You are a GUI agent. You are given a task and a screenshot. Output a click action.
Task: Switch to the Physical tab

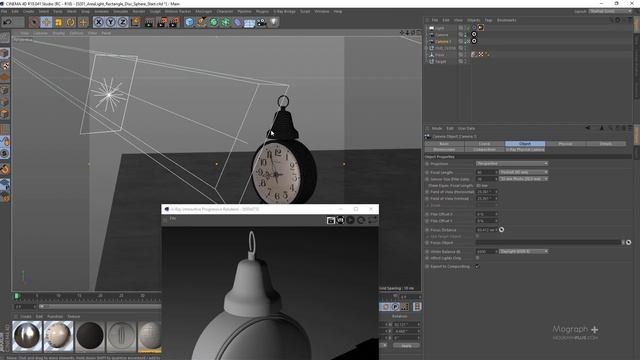tap(565, 144)
